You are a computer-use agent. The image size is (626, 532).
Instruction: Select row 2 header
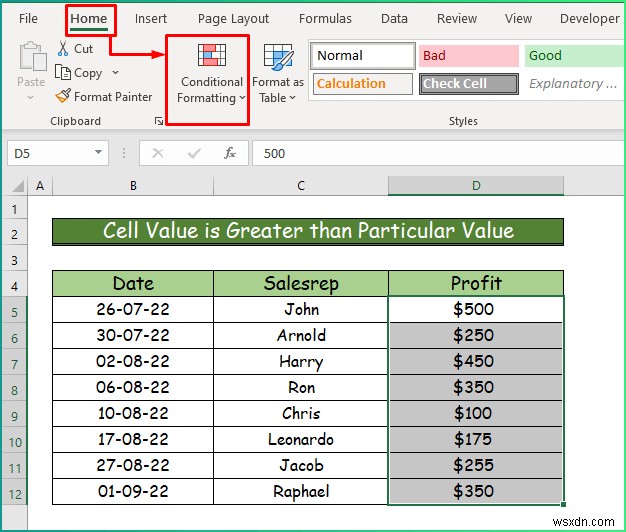click(15, 234)
